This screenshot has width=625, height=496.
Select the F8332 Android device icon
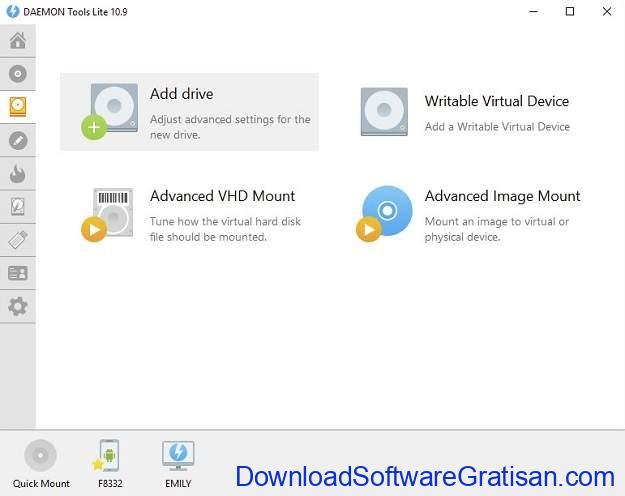click(x=107, y=455)
